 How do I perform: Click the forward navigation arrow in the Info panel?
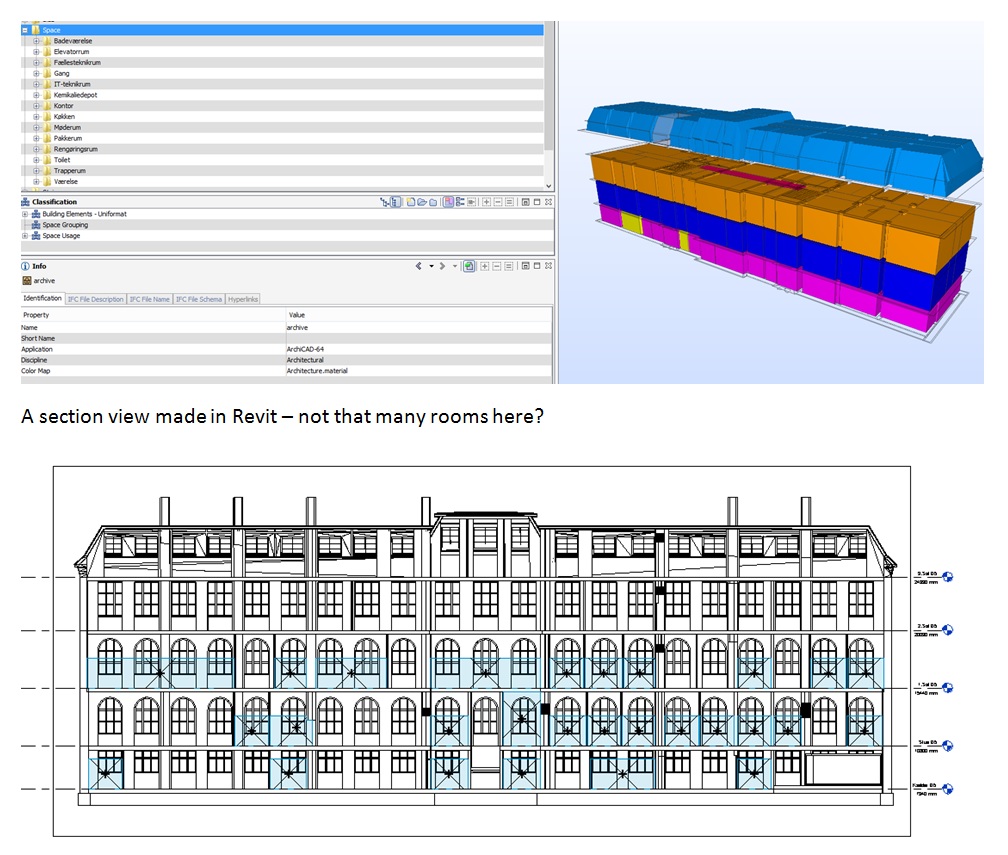442,266
